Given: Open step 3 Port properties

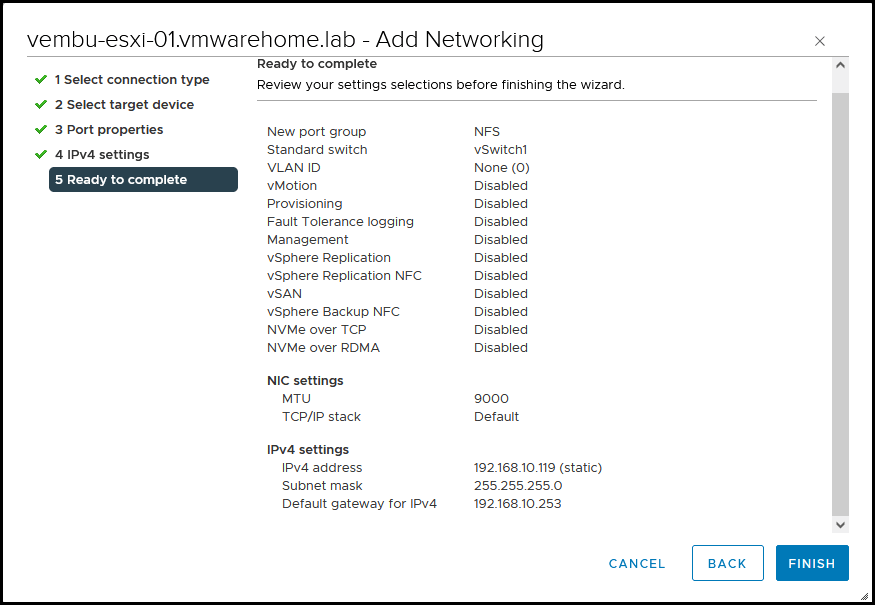Looking at the screenshot, I should [109, 129].
